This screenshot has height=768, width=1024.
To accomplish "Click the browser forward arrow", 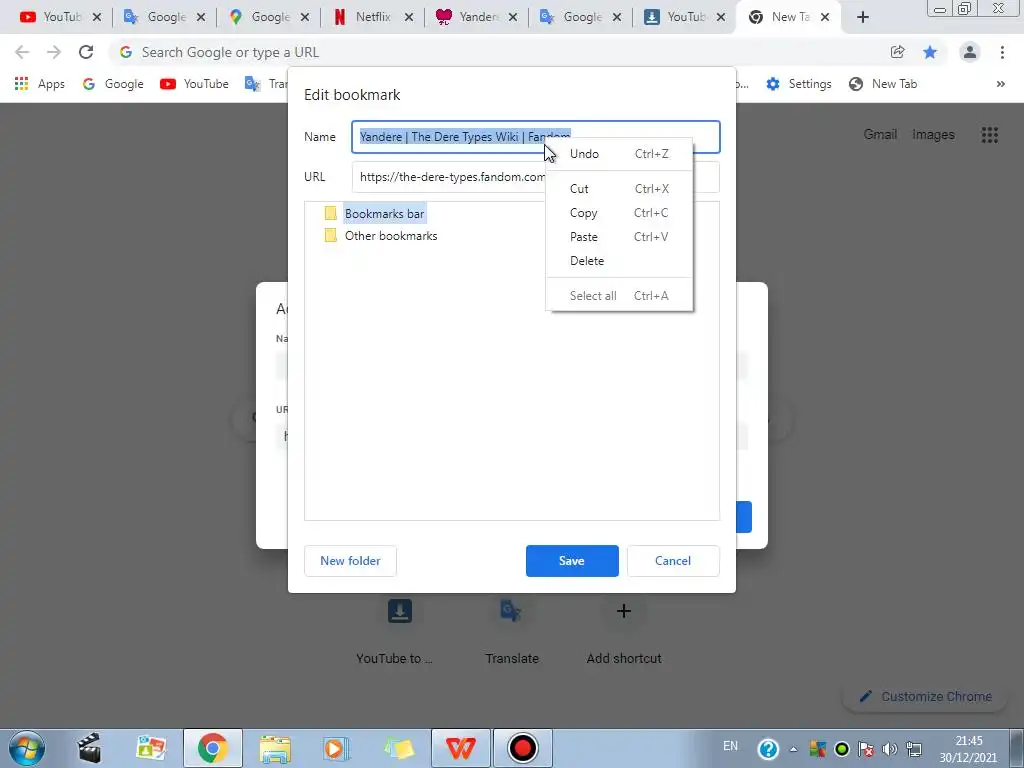I will tap(54, 52).
